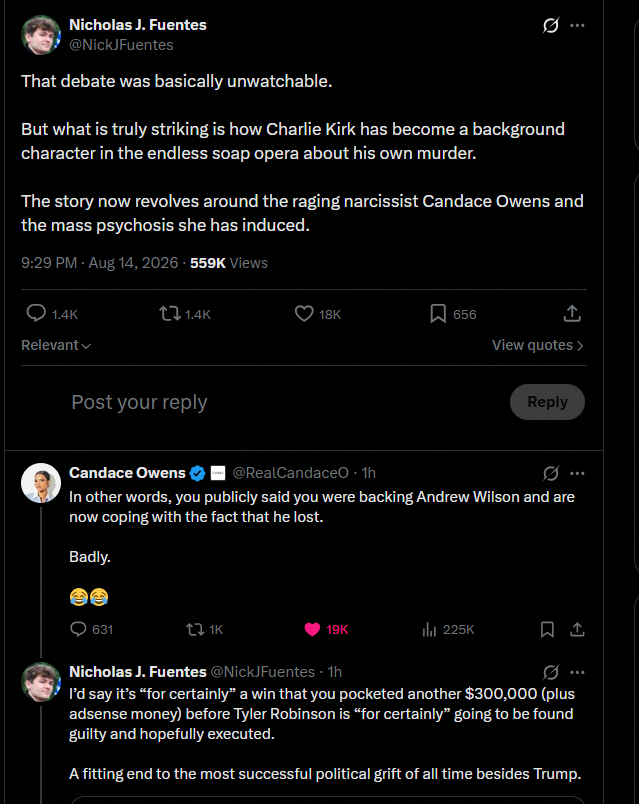Screen dimensions: 639x804
Task: Click the Reply button
Action: (547, 402)
